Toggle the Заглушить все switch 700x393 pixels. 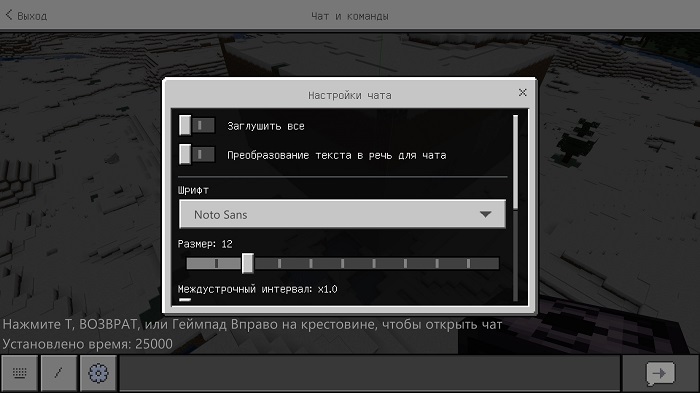click(x=197, y=125)
